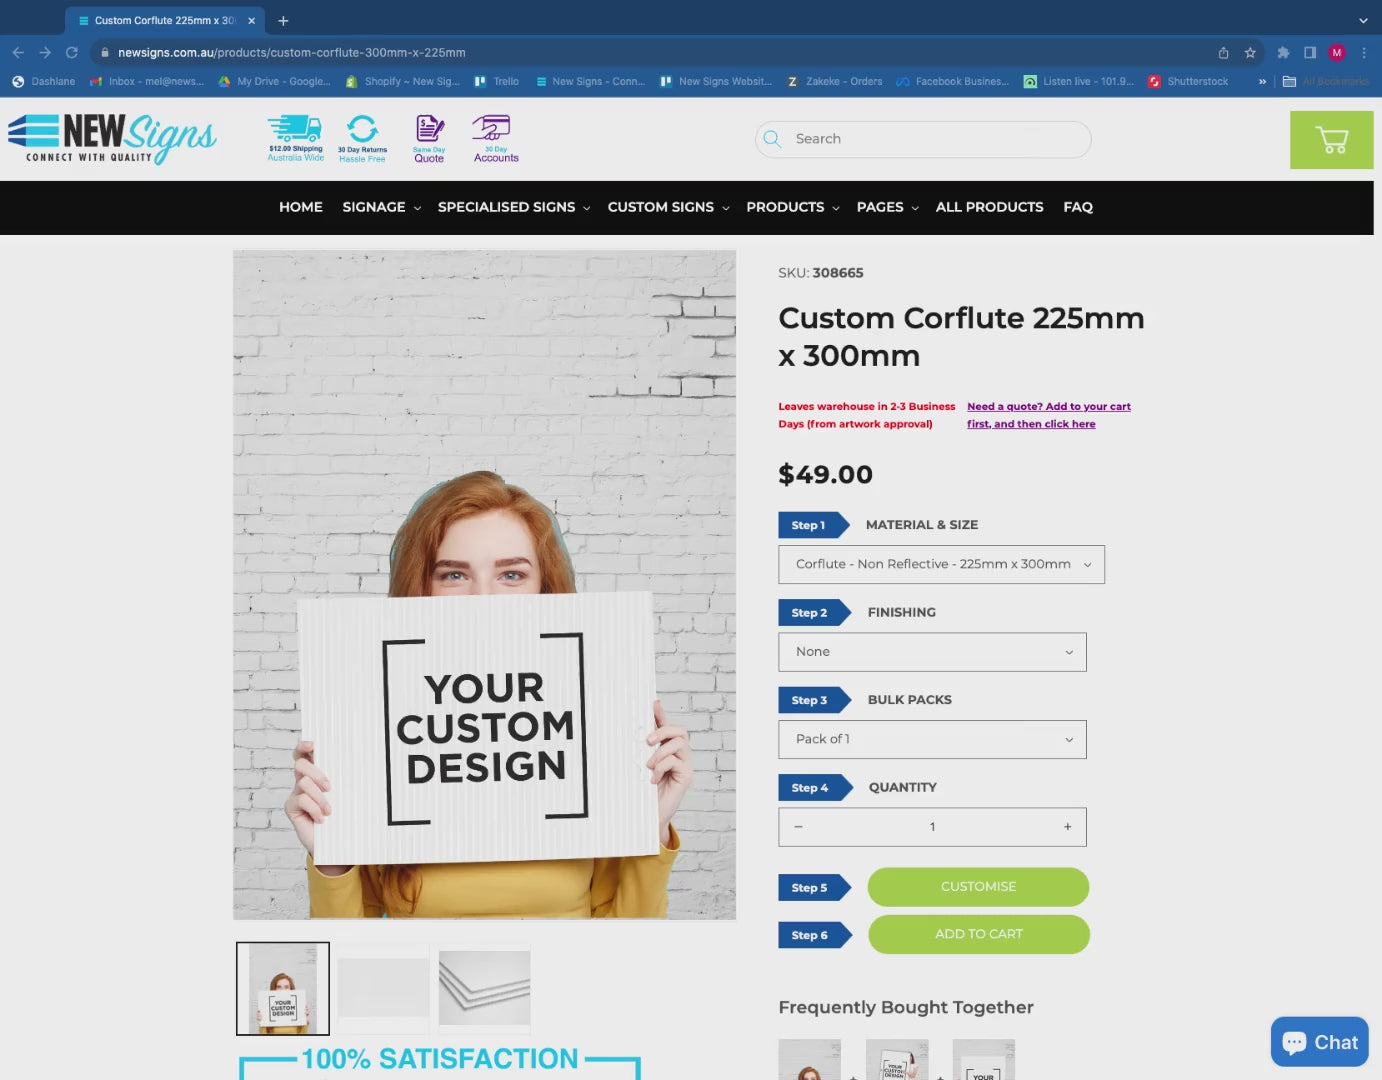
Task: Go back with browser back arrow
Action: tap(18, 52)
